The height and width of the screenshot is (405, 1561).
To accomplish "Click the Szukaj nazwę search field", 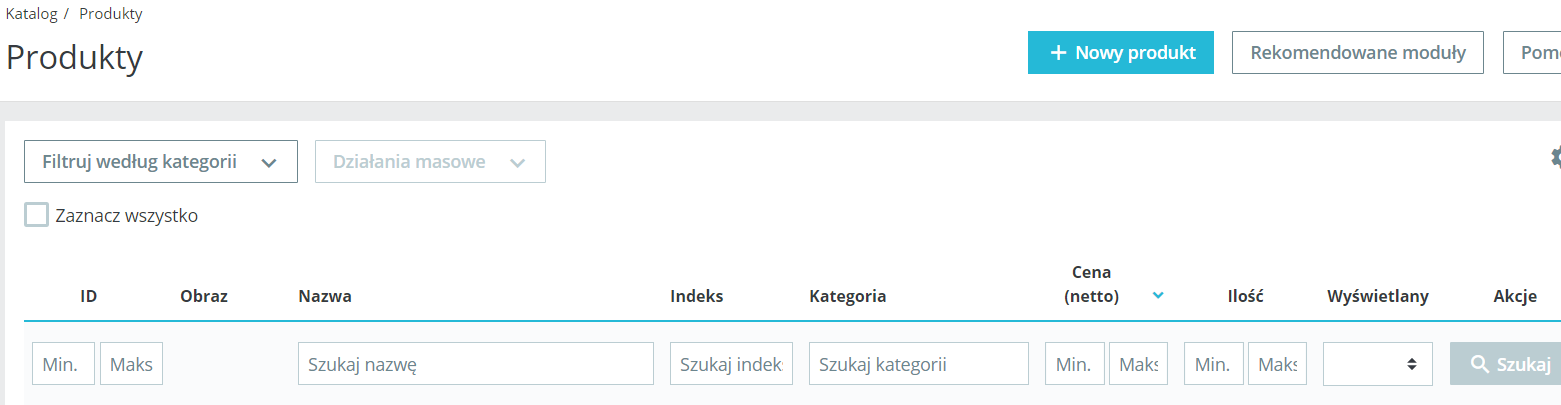I will point(475,364).
